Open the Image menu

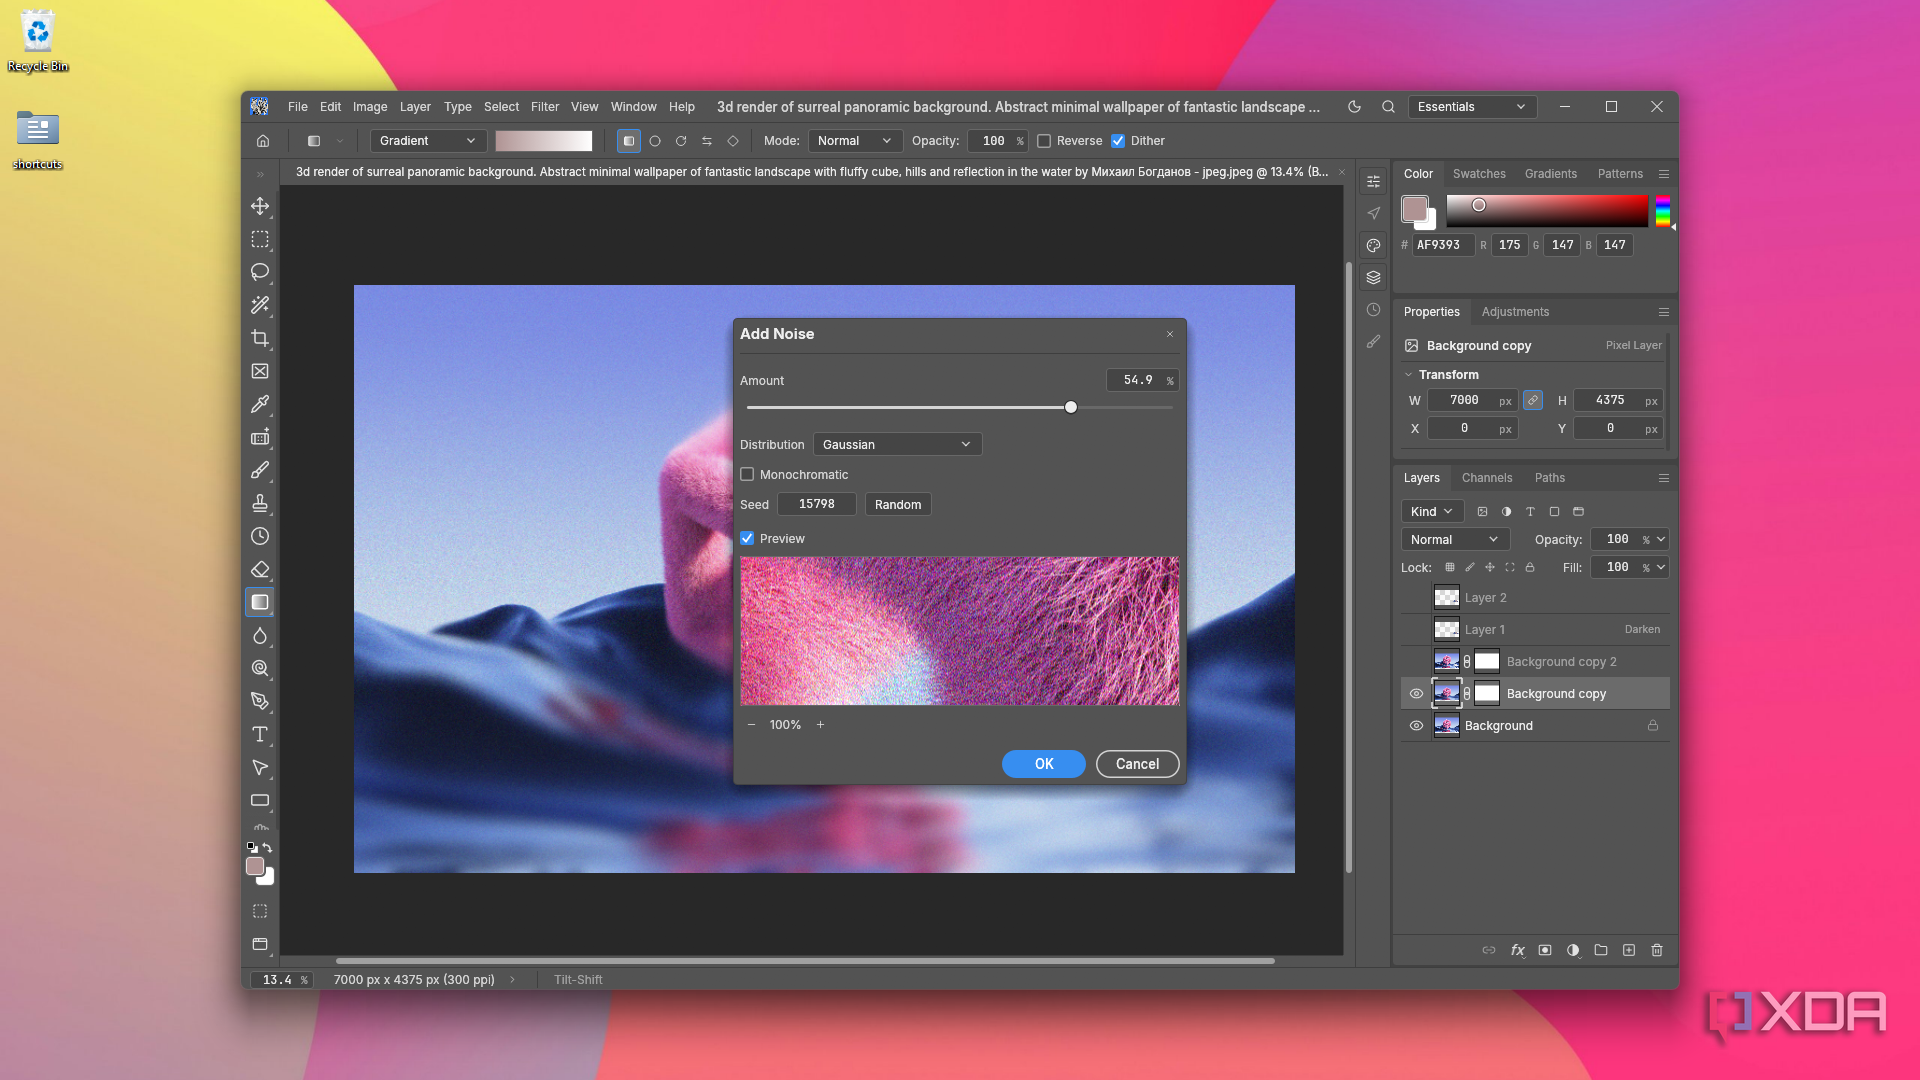pyautogui.click(x=370, y=107)
